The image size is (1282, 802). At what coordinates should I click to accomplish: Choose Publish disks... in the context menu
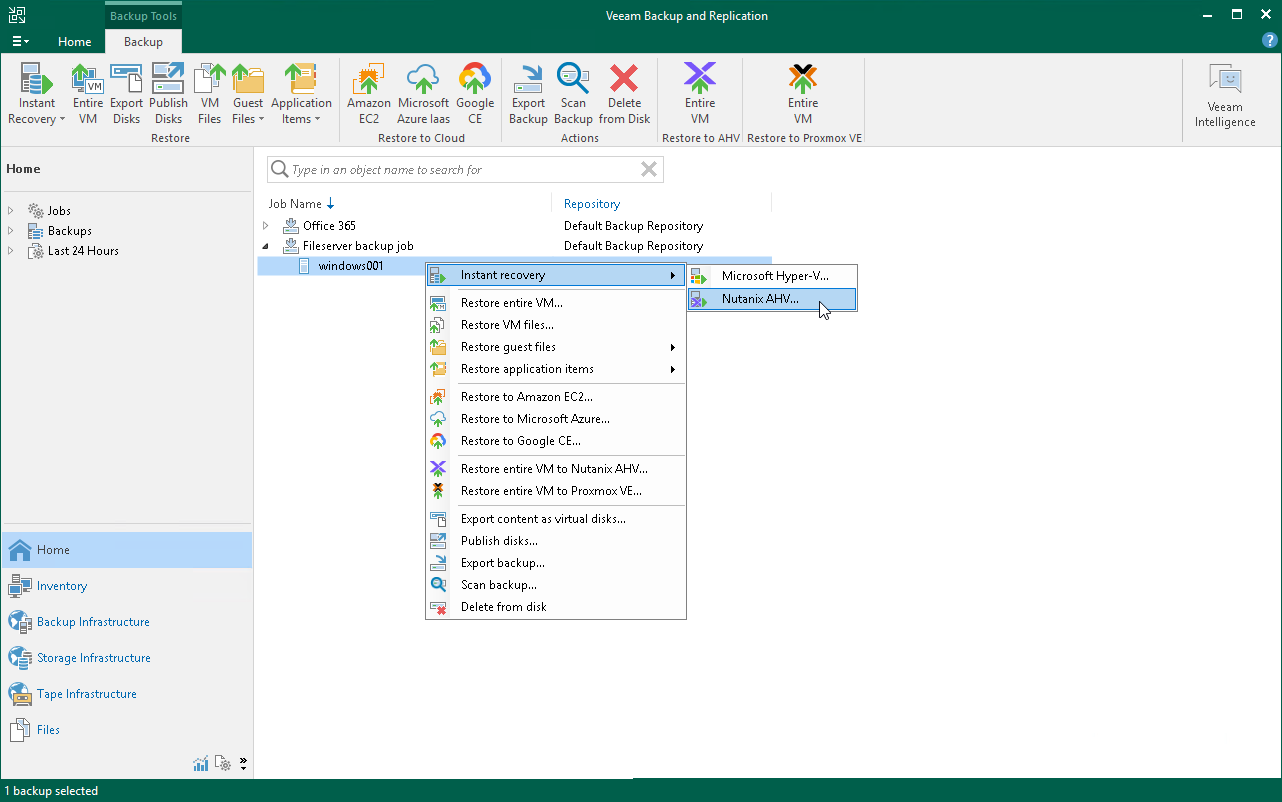556,541
